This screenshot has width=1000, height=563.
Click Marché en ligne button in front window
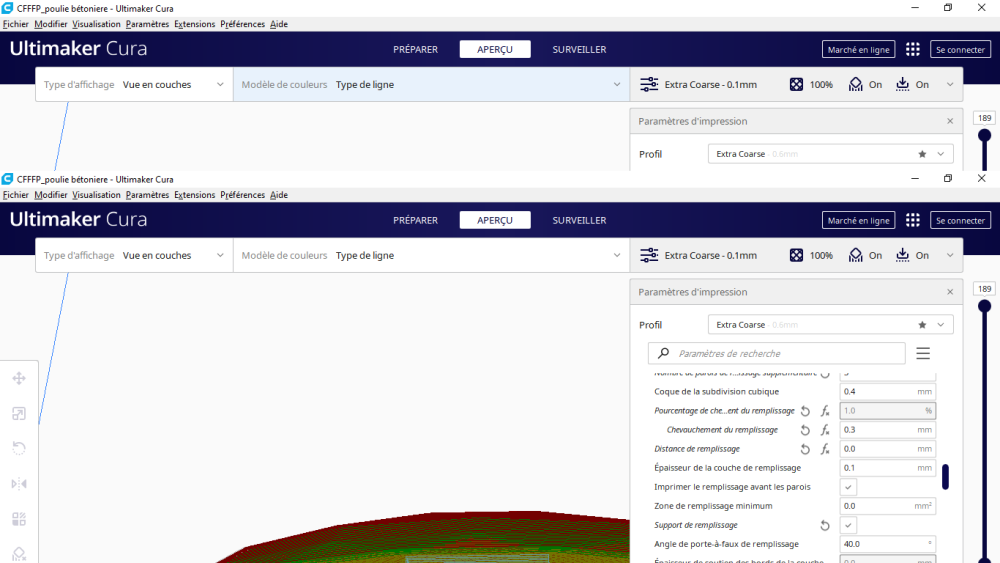coord(858,220)
